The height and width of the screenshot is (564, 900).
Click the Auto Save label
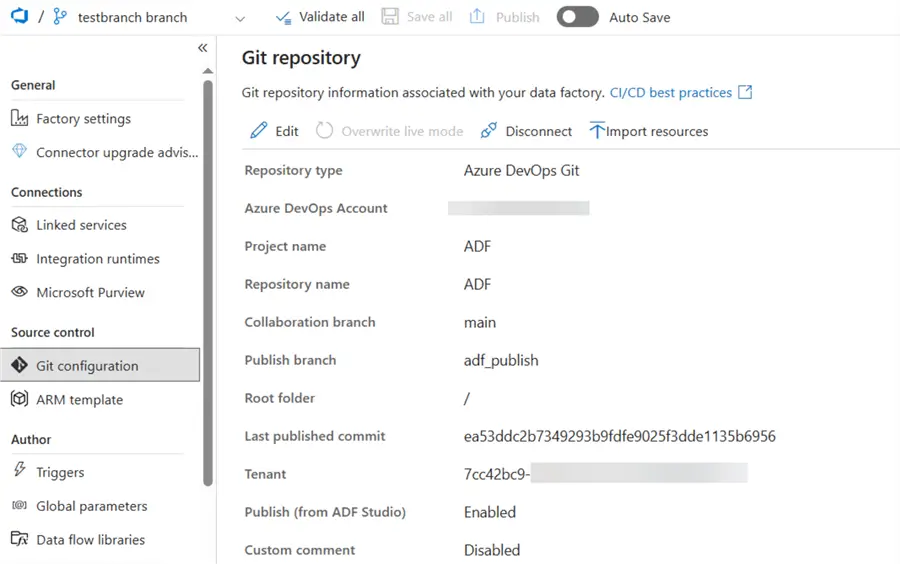[639, 17]
